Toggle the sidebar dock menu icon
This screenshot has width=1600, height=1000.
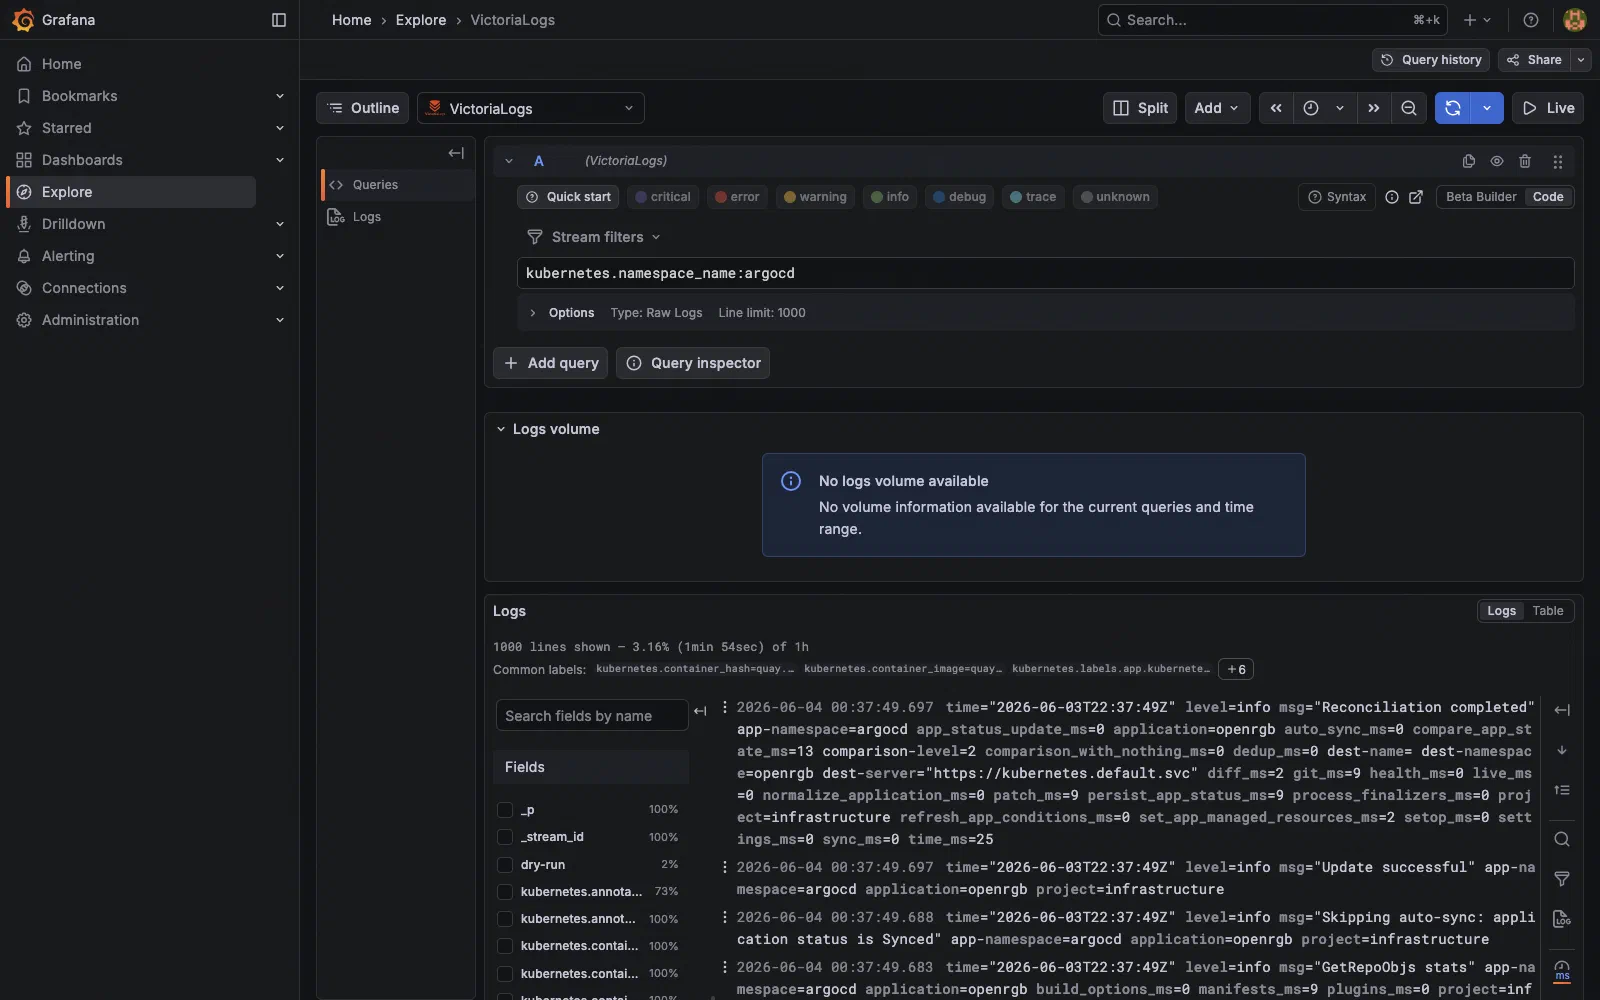coord(279,20)
